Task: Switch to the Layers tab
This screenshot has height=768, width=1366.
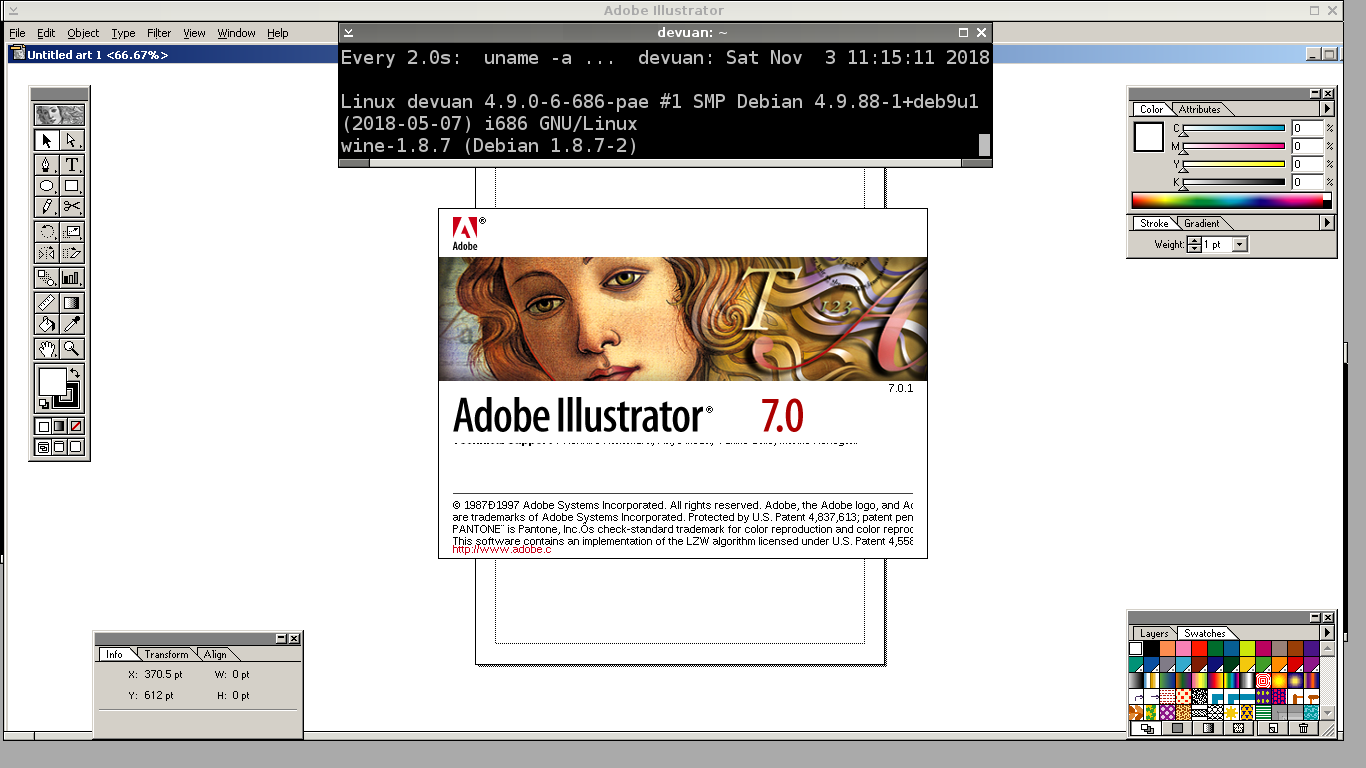Action: pos(1154,633)
